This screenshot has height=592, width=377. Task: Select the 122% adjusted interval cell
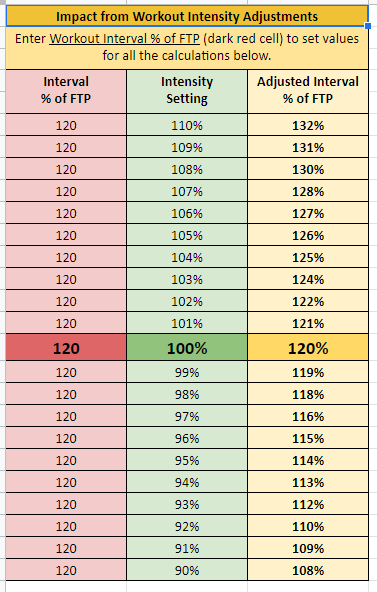point(308,301)
